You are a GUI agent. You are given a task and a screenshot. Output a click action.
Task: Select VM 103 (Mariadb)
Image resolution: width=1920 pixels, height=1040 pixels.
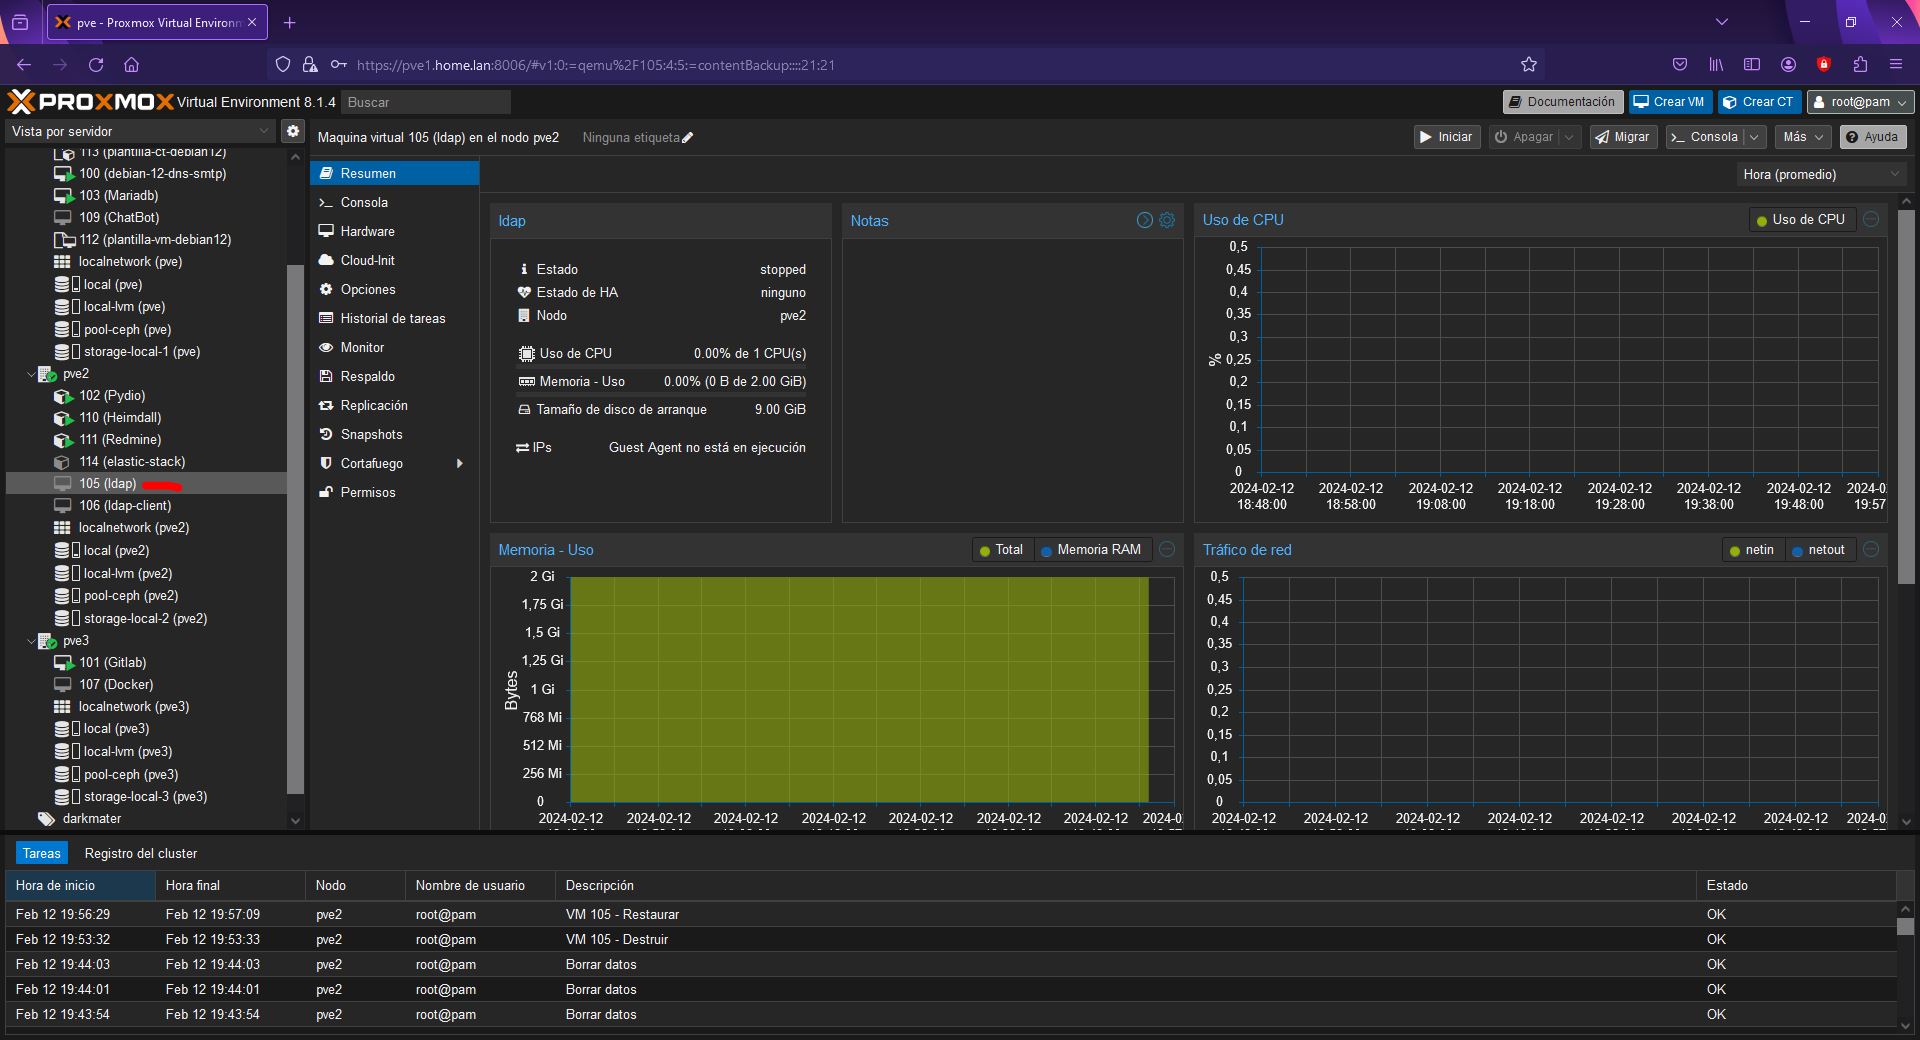pos(118,195)
